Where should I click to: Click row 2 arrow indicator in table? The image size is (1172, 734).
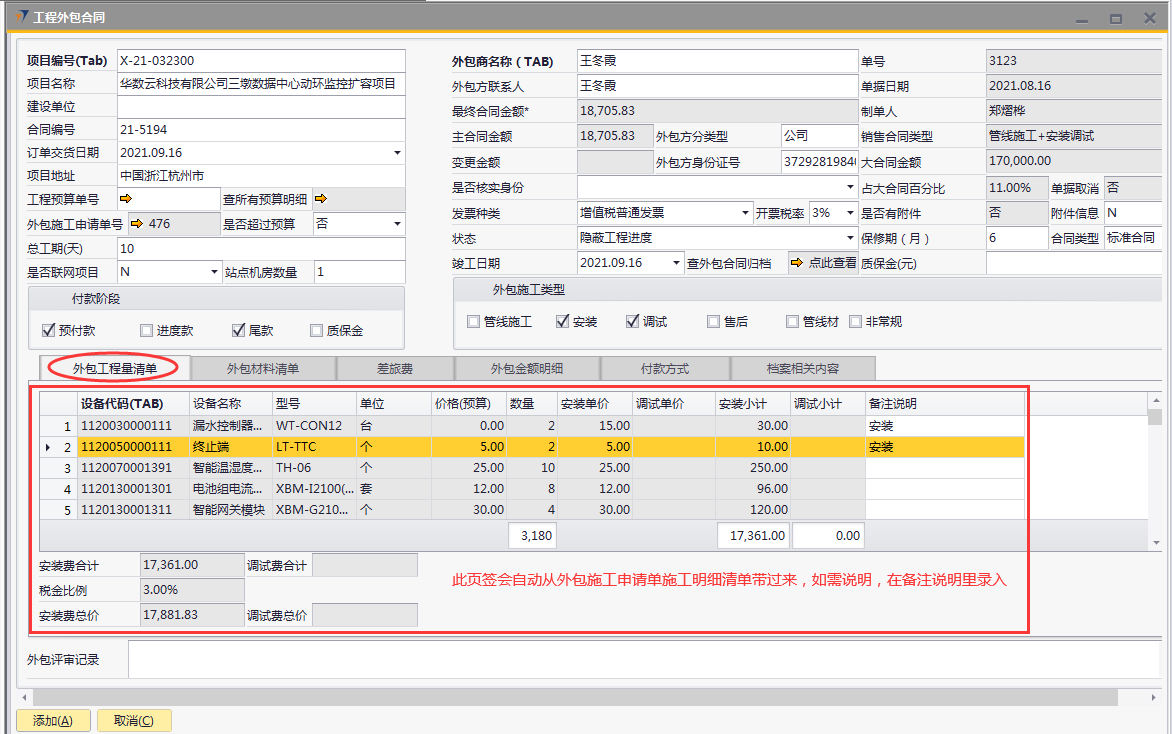pos(48,447)
